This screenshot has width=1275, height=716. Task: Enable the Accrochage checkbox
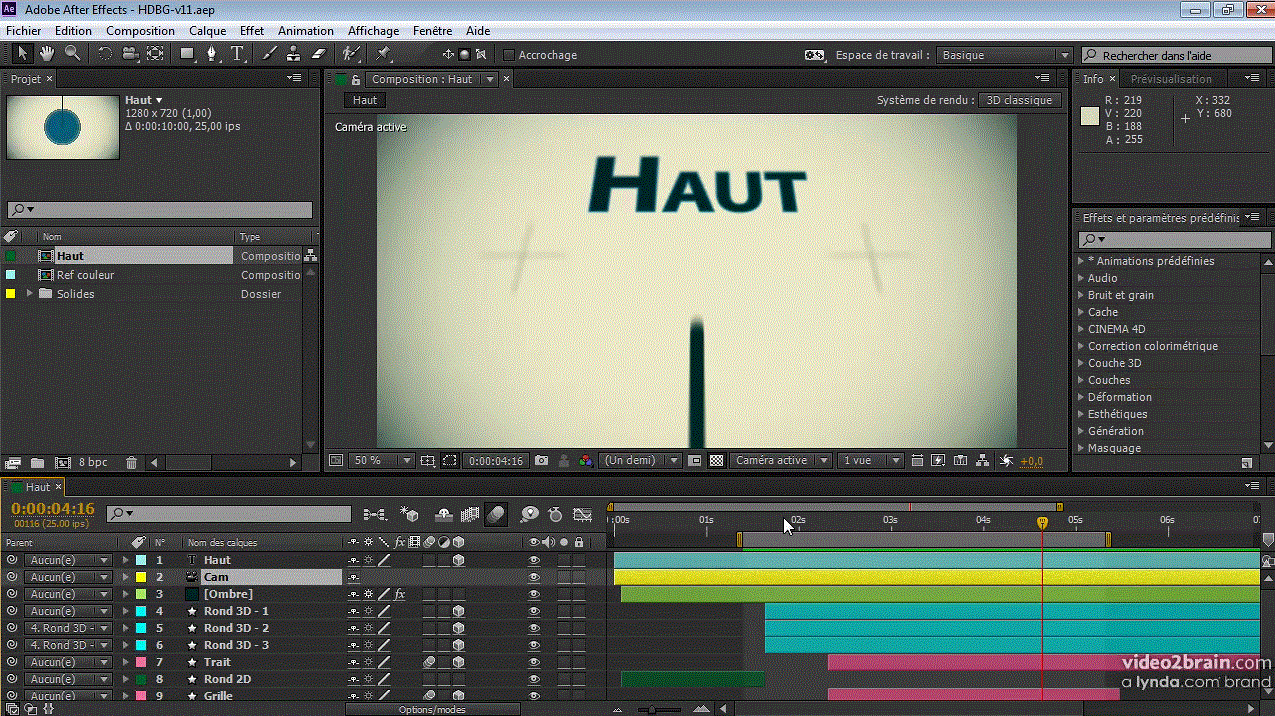pyautogui.click(x=508, y=55)
